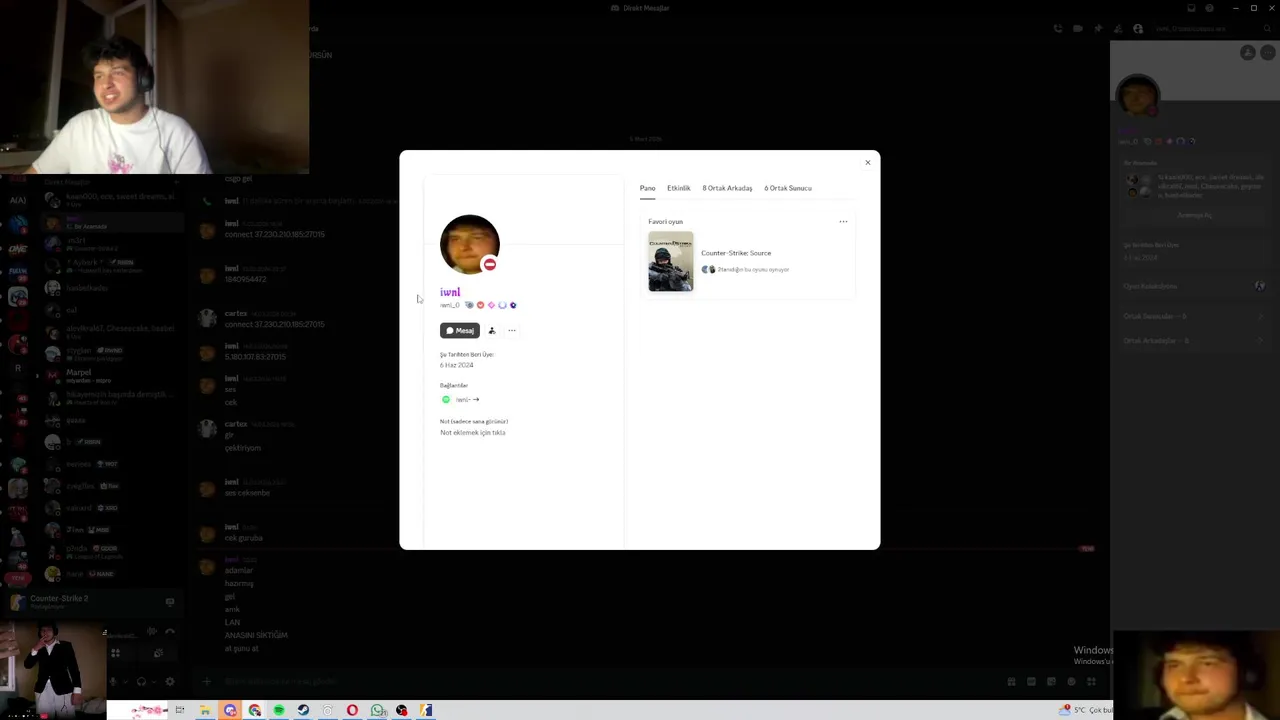The height and width of the screenshot is (720, 1280).
Task: Click the note field 'Not eklemek için tıkla'
Action: (473, 432)
